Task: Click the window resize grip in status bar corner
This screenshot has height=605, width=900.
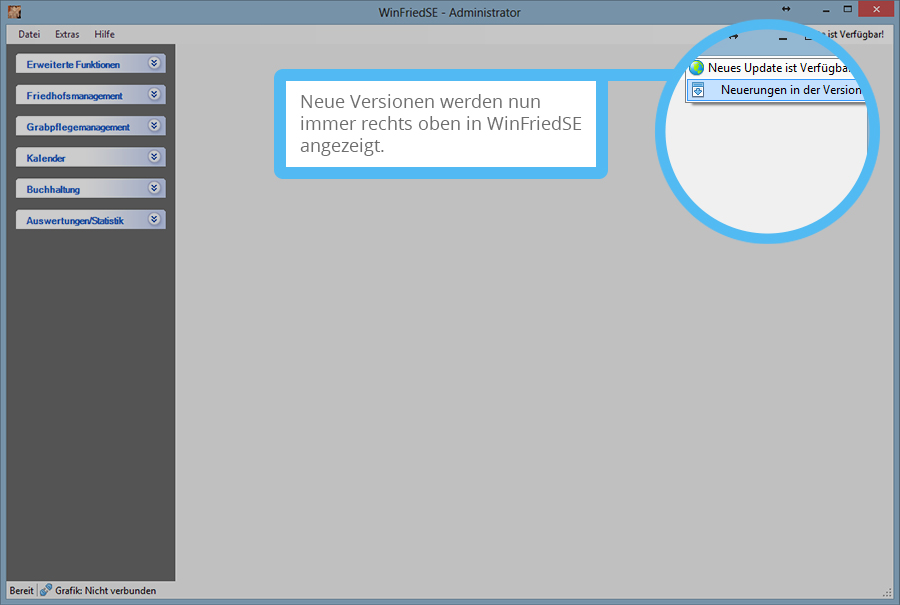Action: (886, 592)
